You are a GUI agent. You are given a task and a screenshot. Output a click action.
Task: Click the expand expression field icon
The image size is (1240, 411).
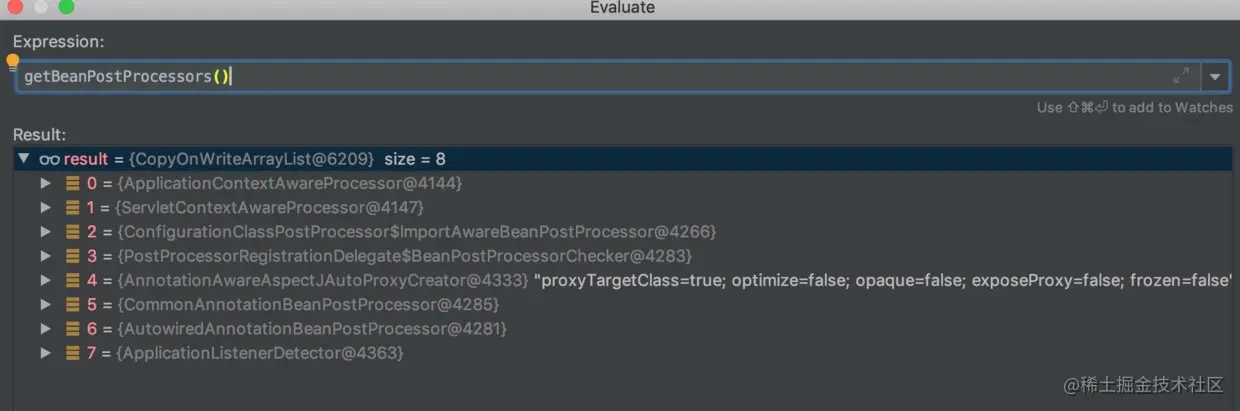click(1181, 76)
